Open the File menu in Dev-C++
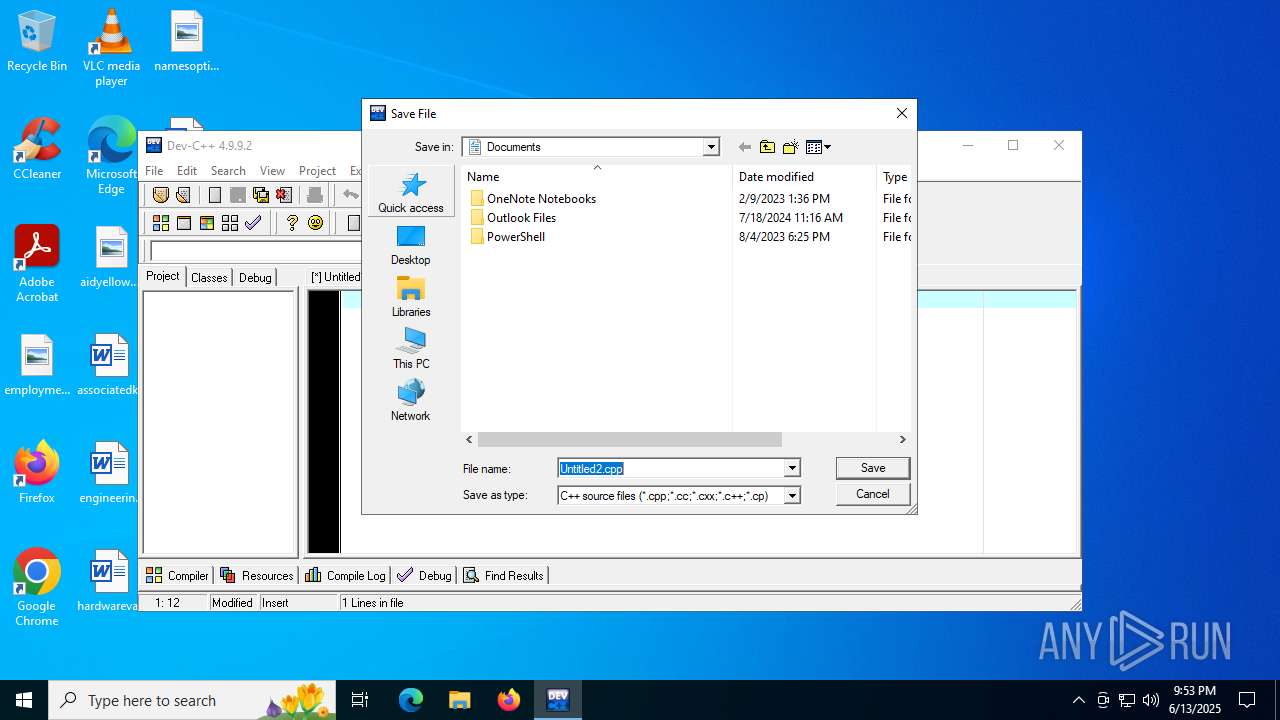This screenshot has height=720, width=1280. coord(154,171)
